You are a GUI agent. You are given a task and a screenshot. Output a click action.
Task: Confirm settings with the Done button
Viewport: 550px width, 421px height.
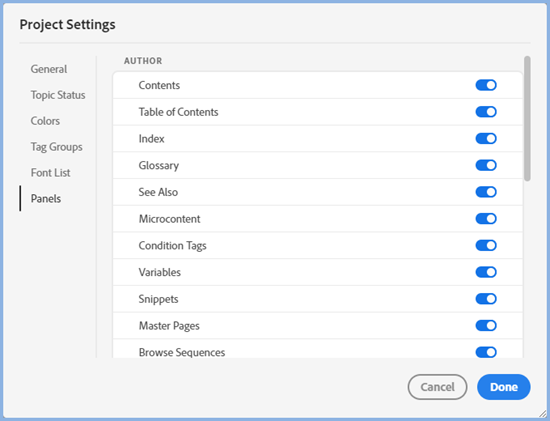pyautogui.click(x=504, y=387)
